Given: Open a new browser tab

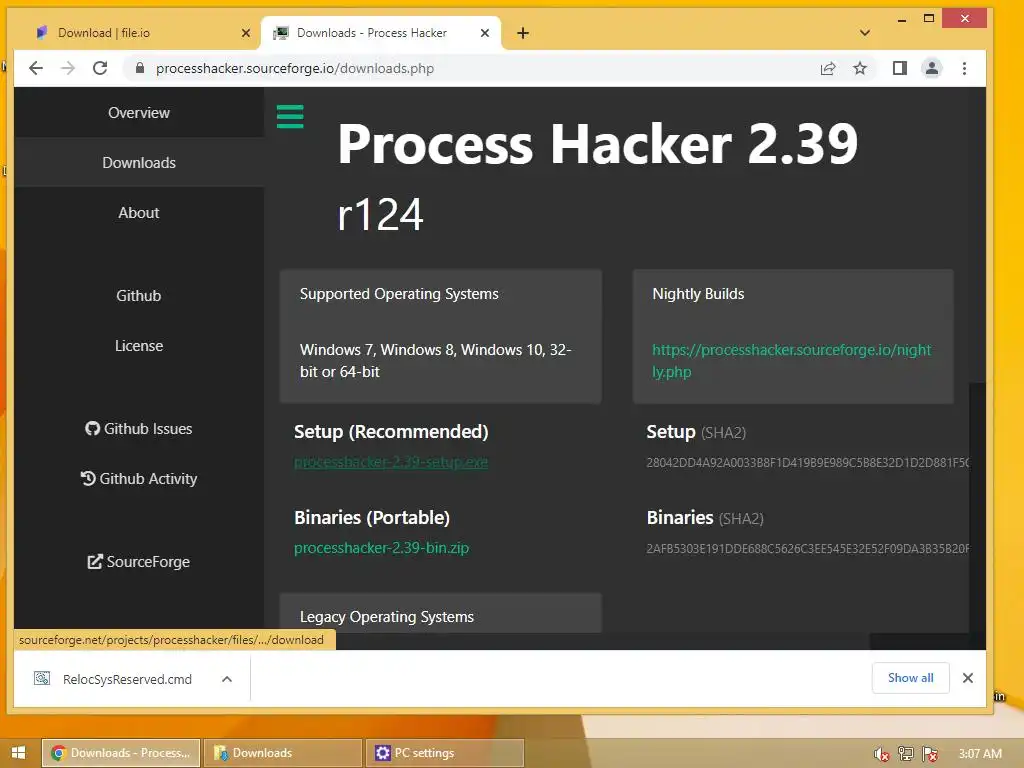Looking at the screenshot, I should click(x=523, y=33).
